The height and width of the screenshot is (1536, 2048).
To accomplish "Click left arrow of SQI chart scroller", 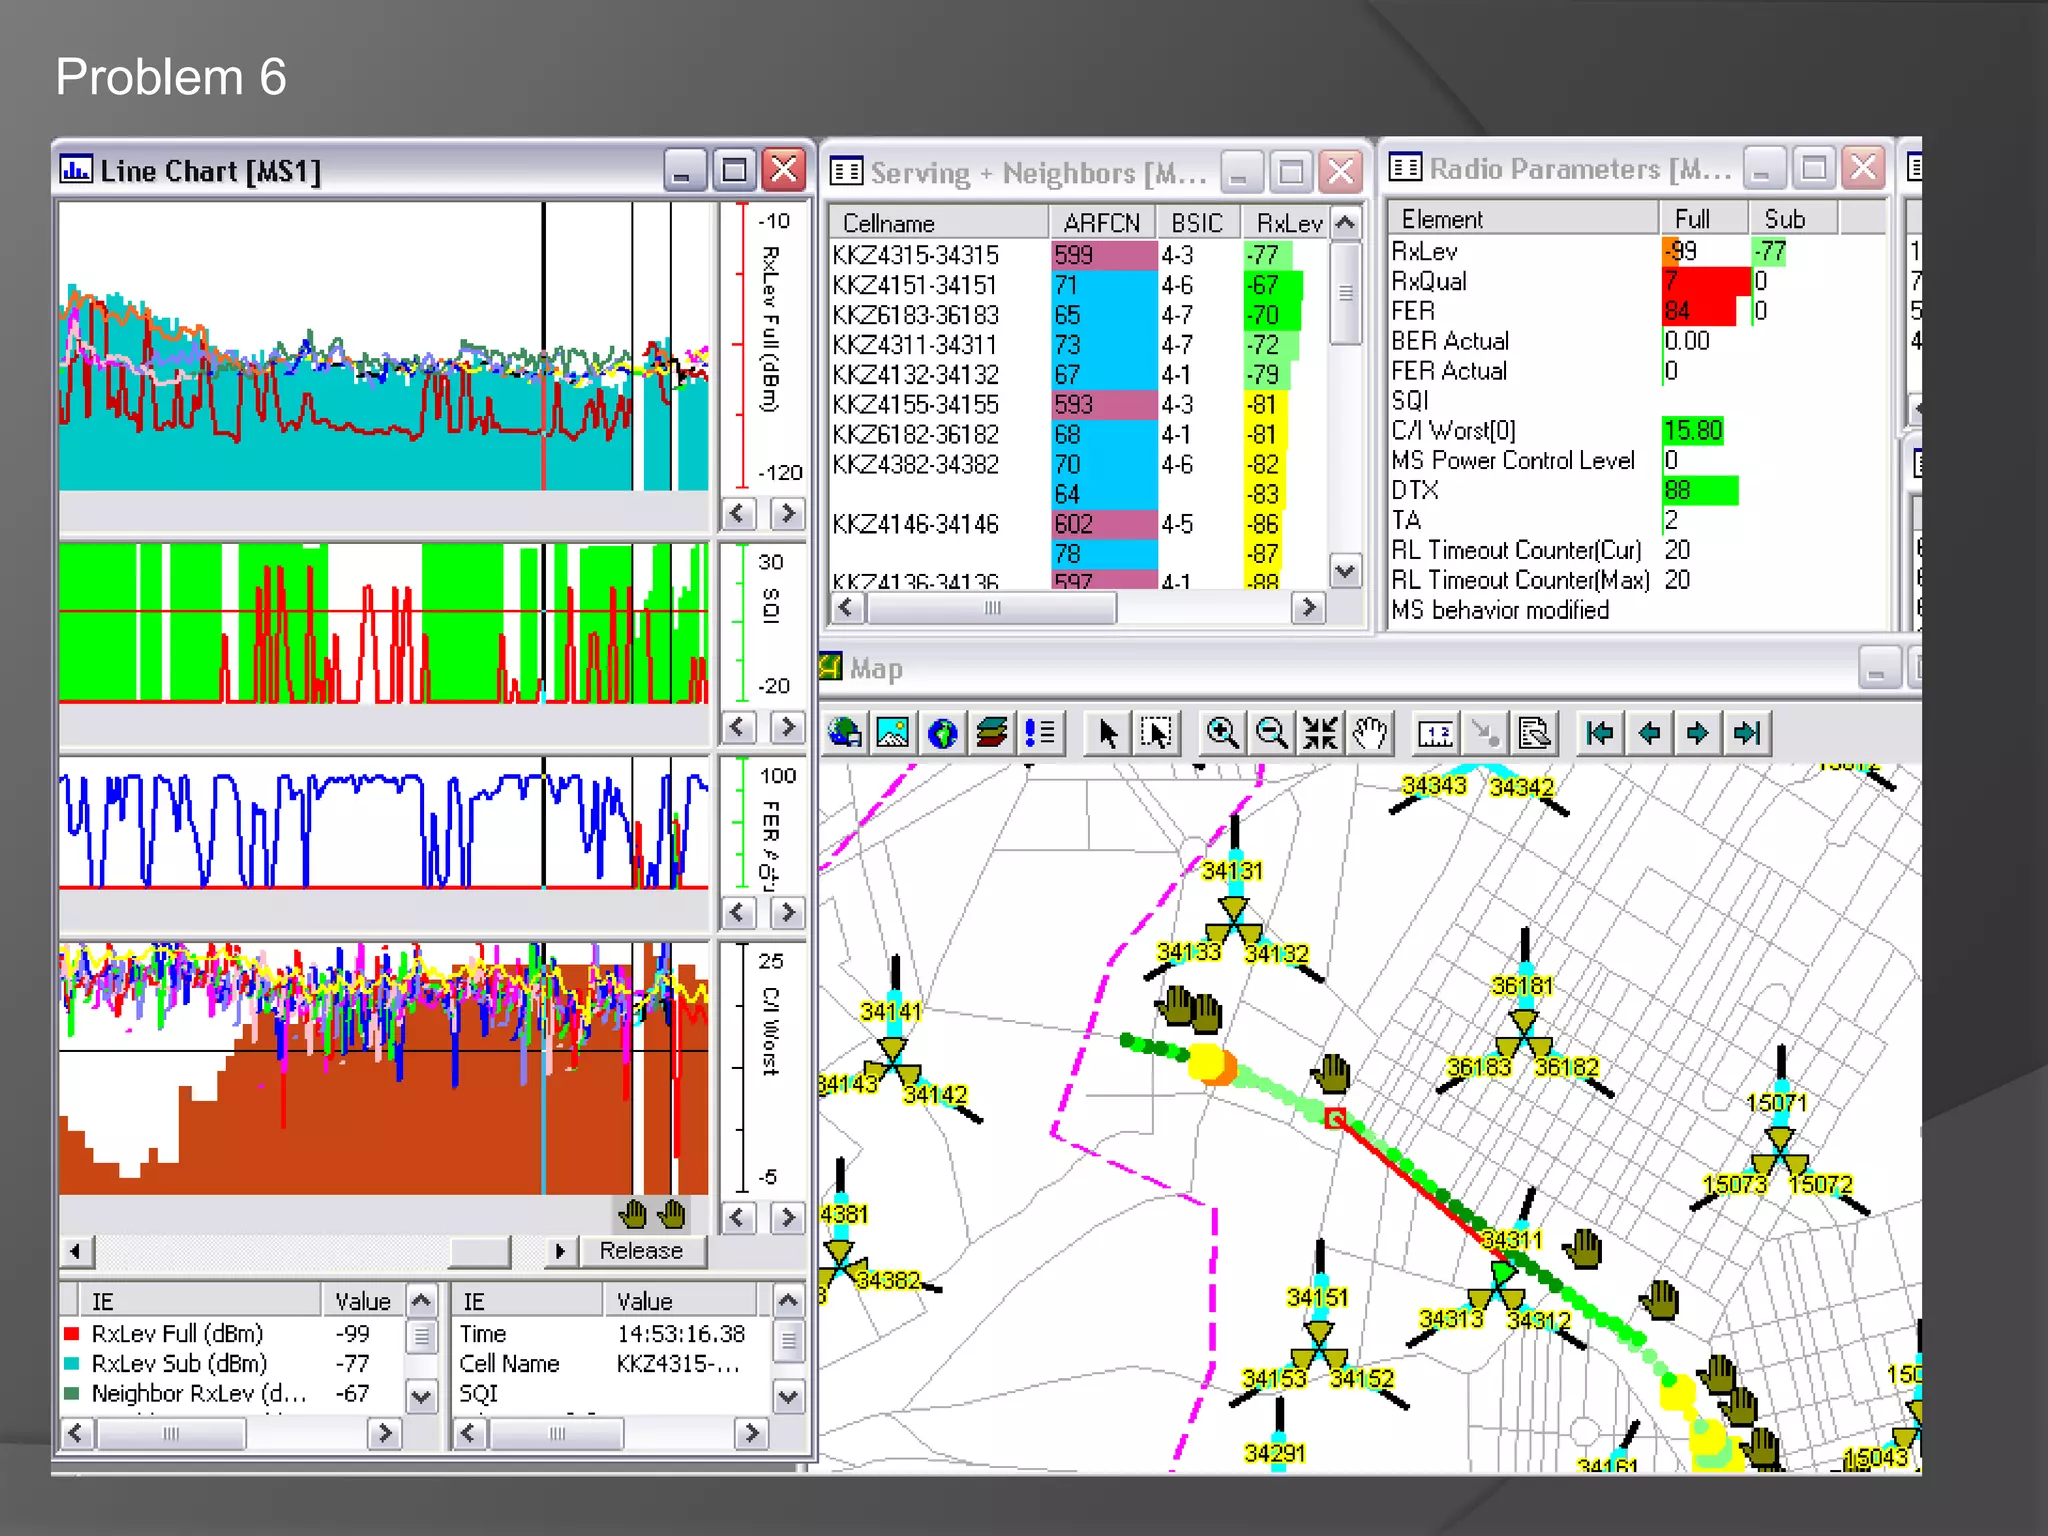I will (738, 727).
